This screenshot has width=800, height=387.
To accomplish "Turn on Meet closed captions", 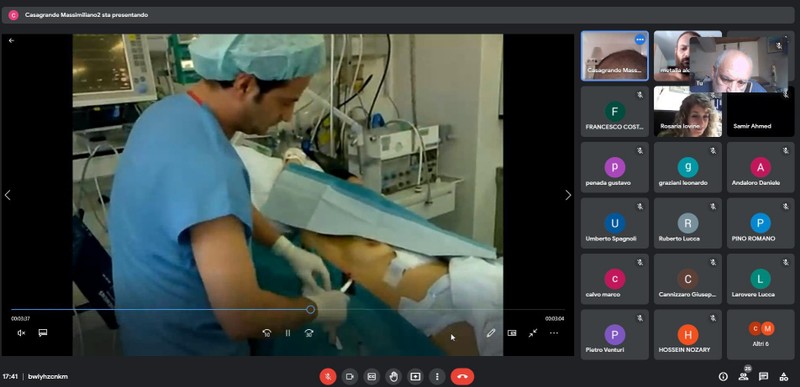I will point(372,377).
